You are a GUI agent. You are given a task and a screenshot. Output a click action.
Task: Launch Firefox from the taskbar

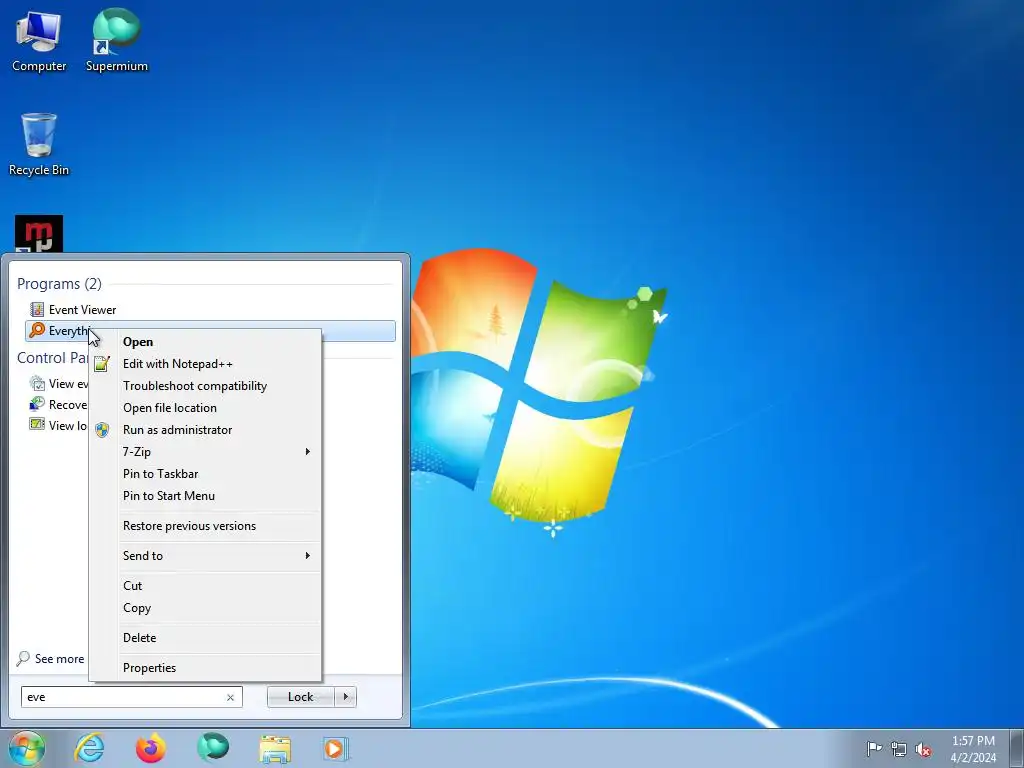coord(151,748)
